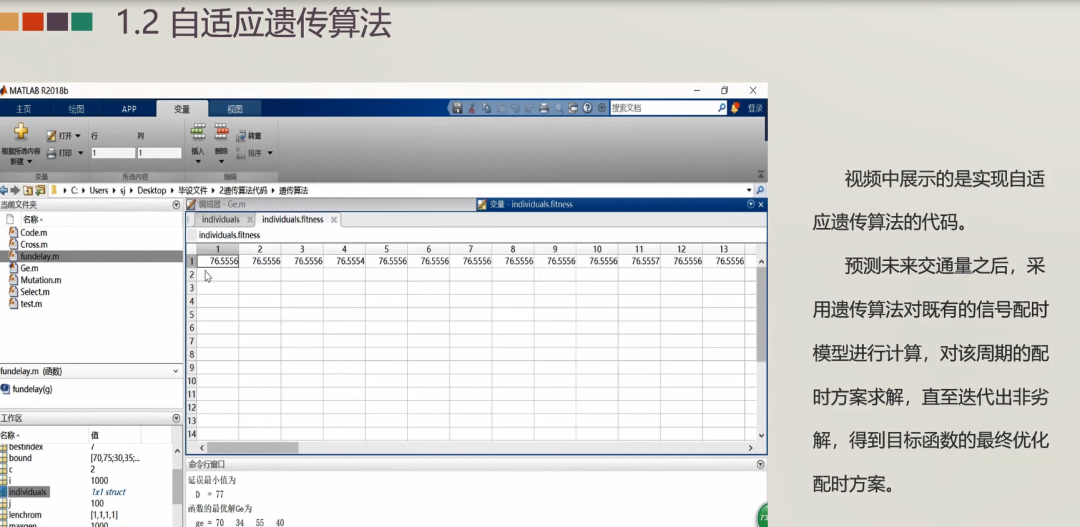Collapse the ribbon toolstrip using the arrow
Viewport: 1080px width, 527px height.
760,174
